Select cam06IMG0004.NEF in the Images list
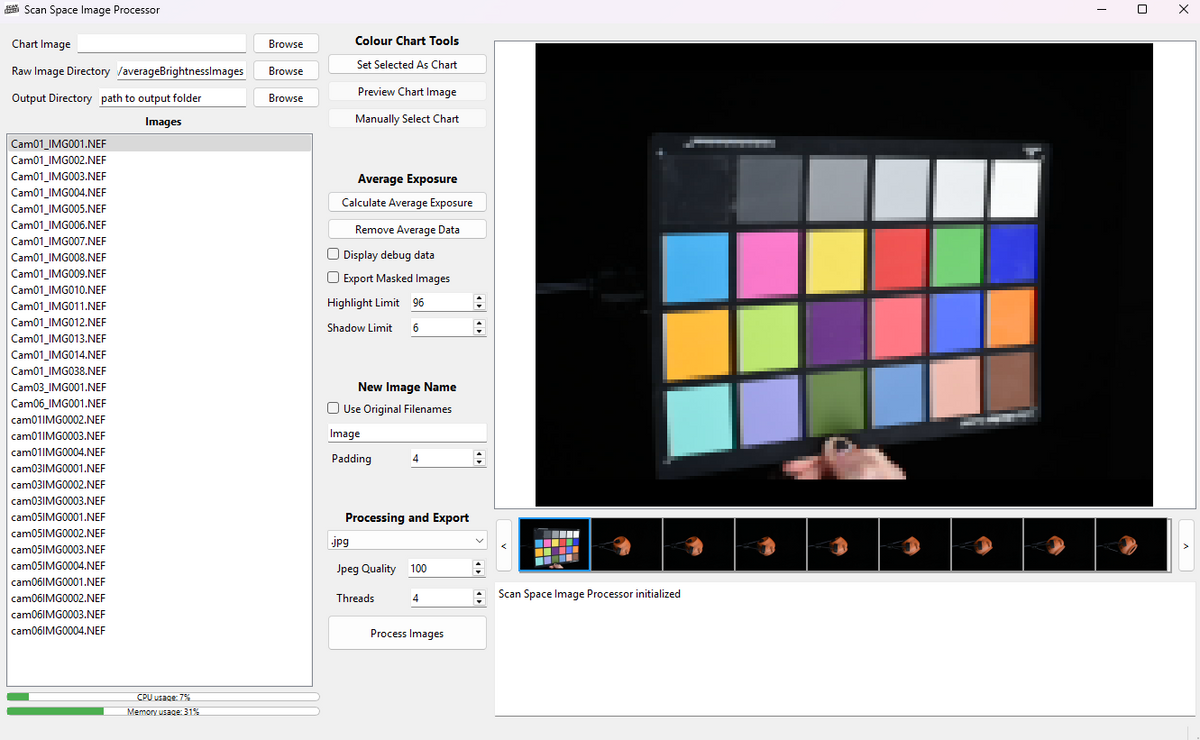The width and height of the screenshot is (1200, 740). [160, 631]
